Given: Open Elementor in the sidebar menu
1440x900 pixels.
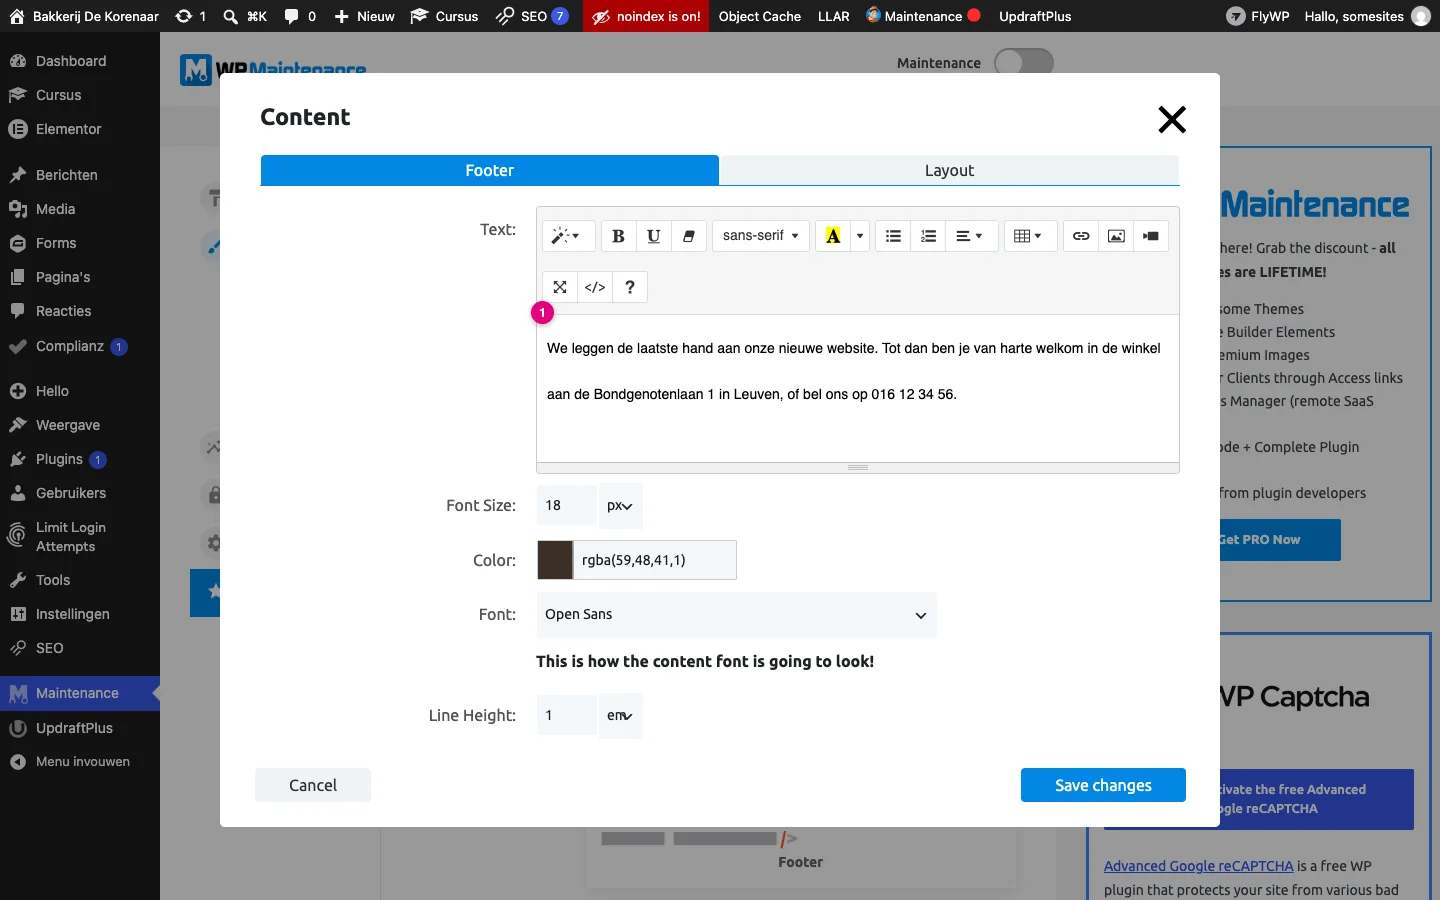Looking at the screenshot, I should tap(80, 129).
